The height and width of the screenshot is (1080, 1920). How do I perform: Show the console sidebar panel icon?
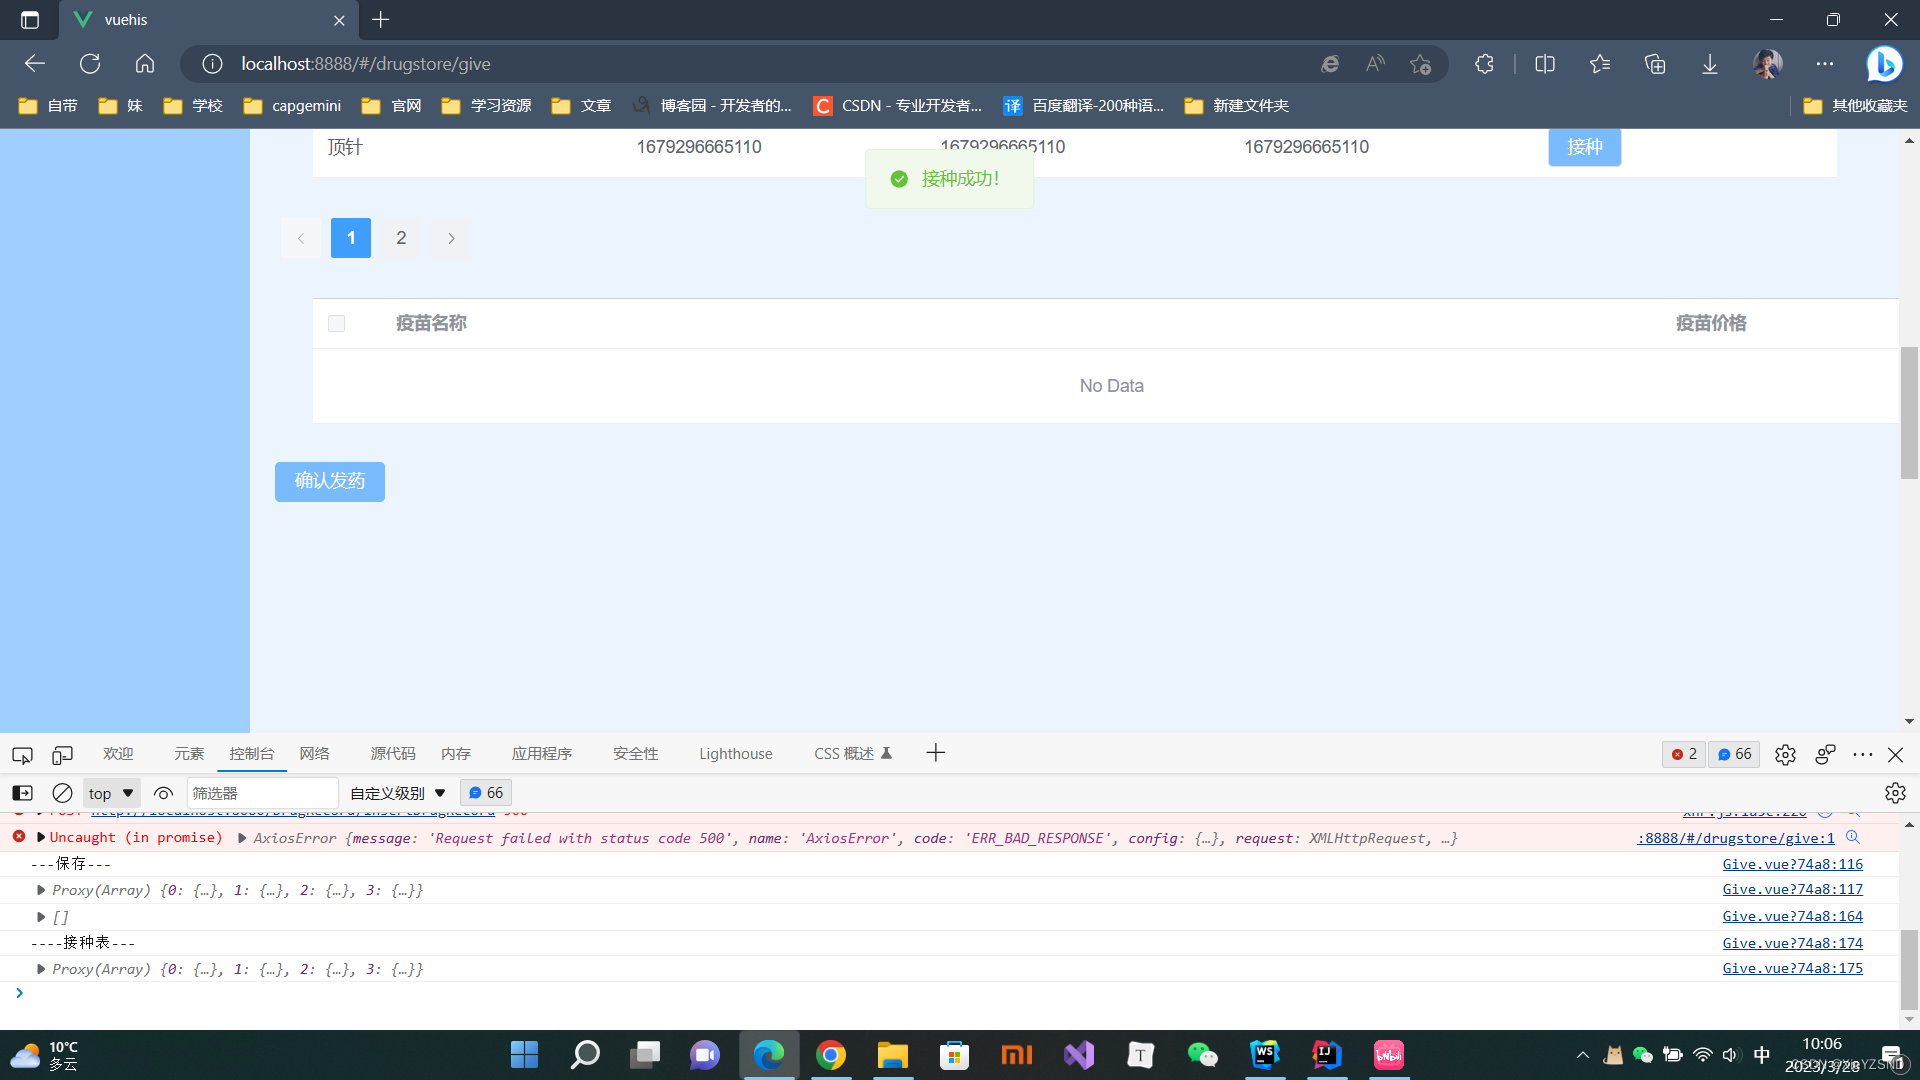(x=21, y=792)
